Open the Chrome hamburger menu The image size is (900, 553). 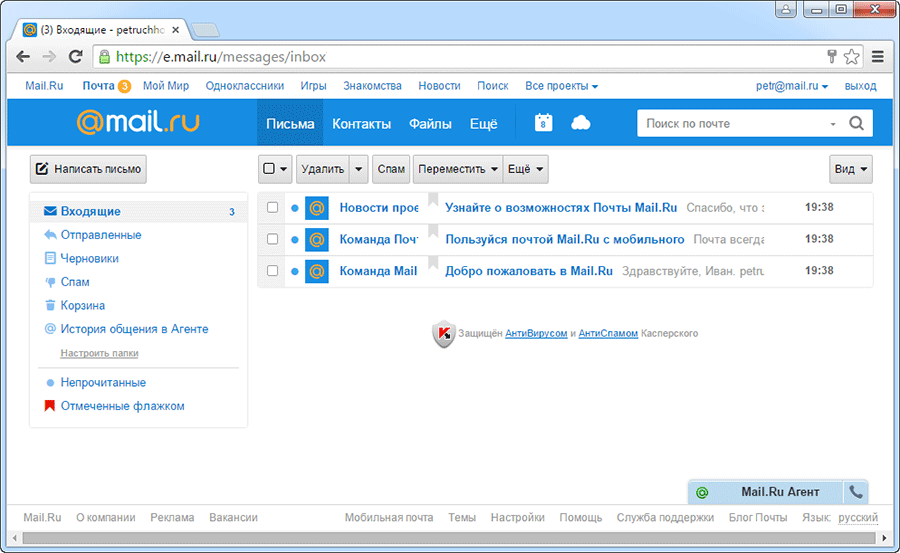(878, 56)
